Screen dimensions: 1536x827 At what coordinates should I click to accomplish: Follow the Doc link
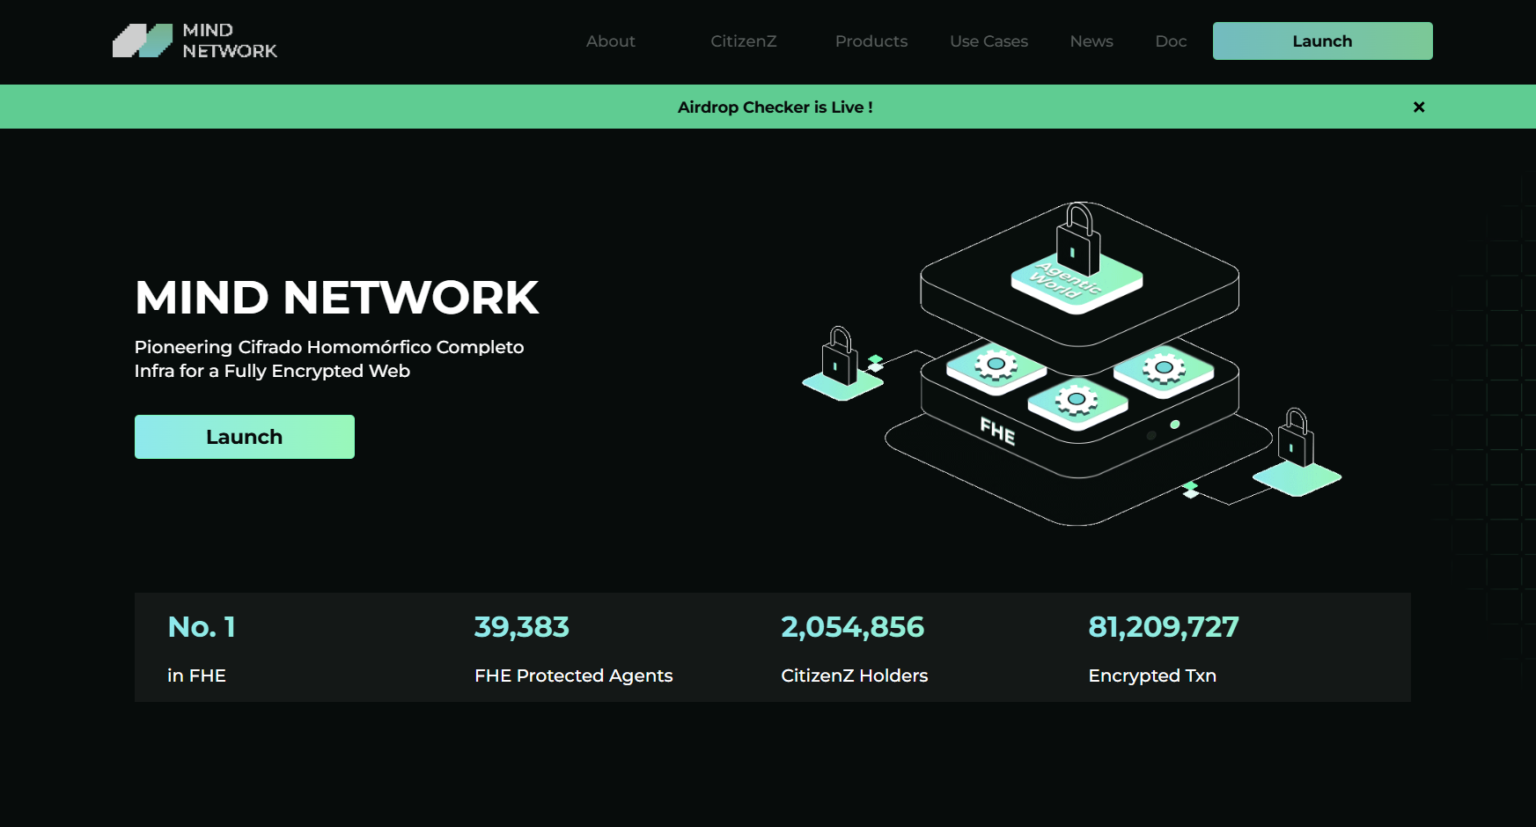1170,41
